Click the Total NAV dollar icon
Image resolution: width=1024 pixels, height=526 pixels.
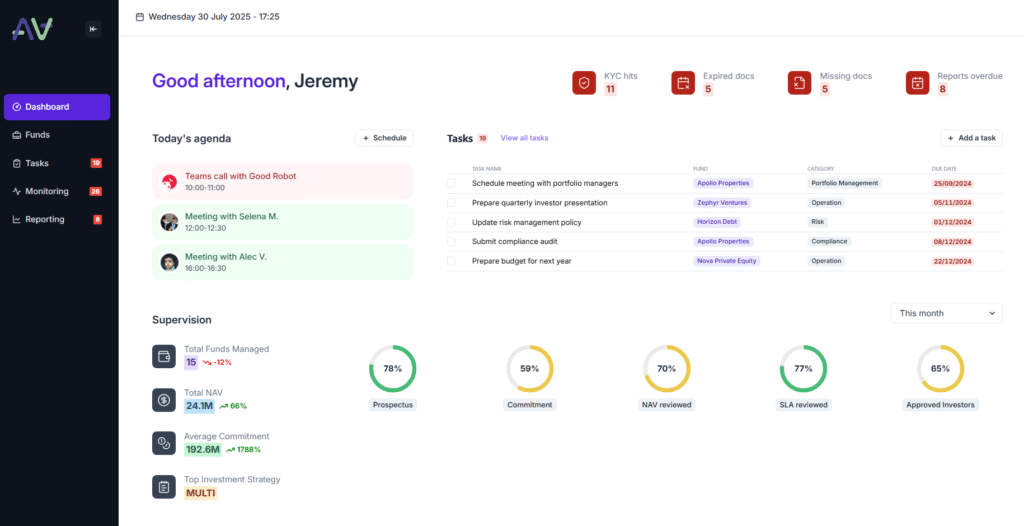point(164,400)
